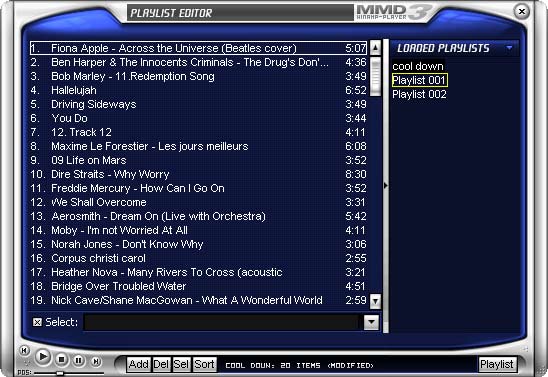
Task: Select 'Norah Jones - Don't Know Why'
Action: pos(198,244)
